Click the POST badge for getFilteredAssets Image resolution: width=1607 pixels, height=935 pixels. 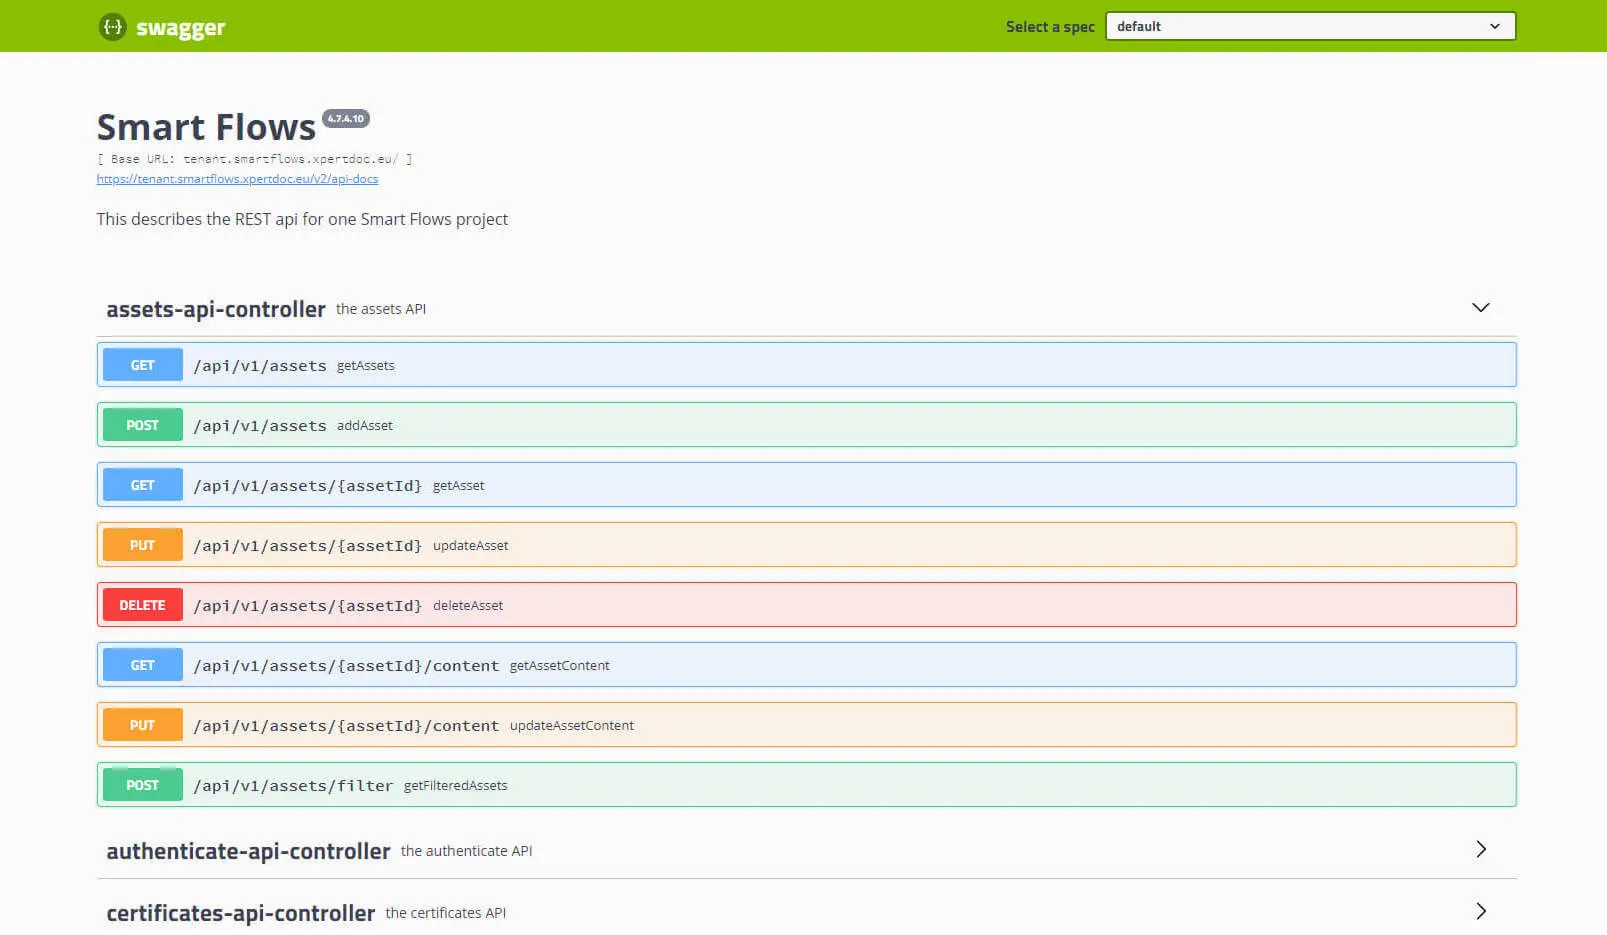coord(142,785)
